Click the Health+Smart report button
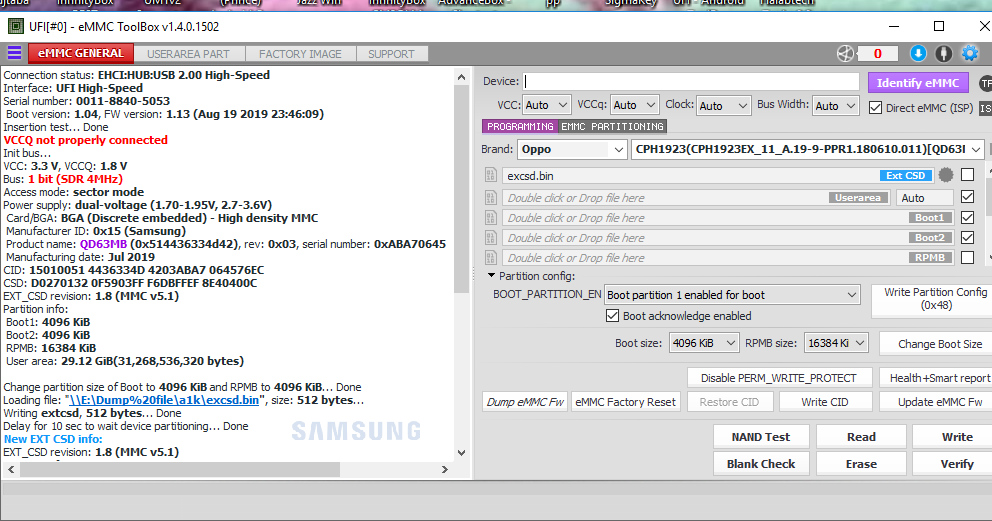Image resolution: width=992 pixels, height=521 pixels. point(936,378)
